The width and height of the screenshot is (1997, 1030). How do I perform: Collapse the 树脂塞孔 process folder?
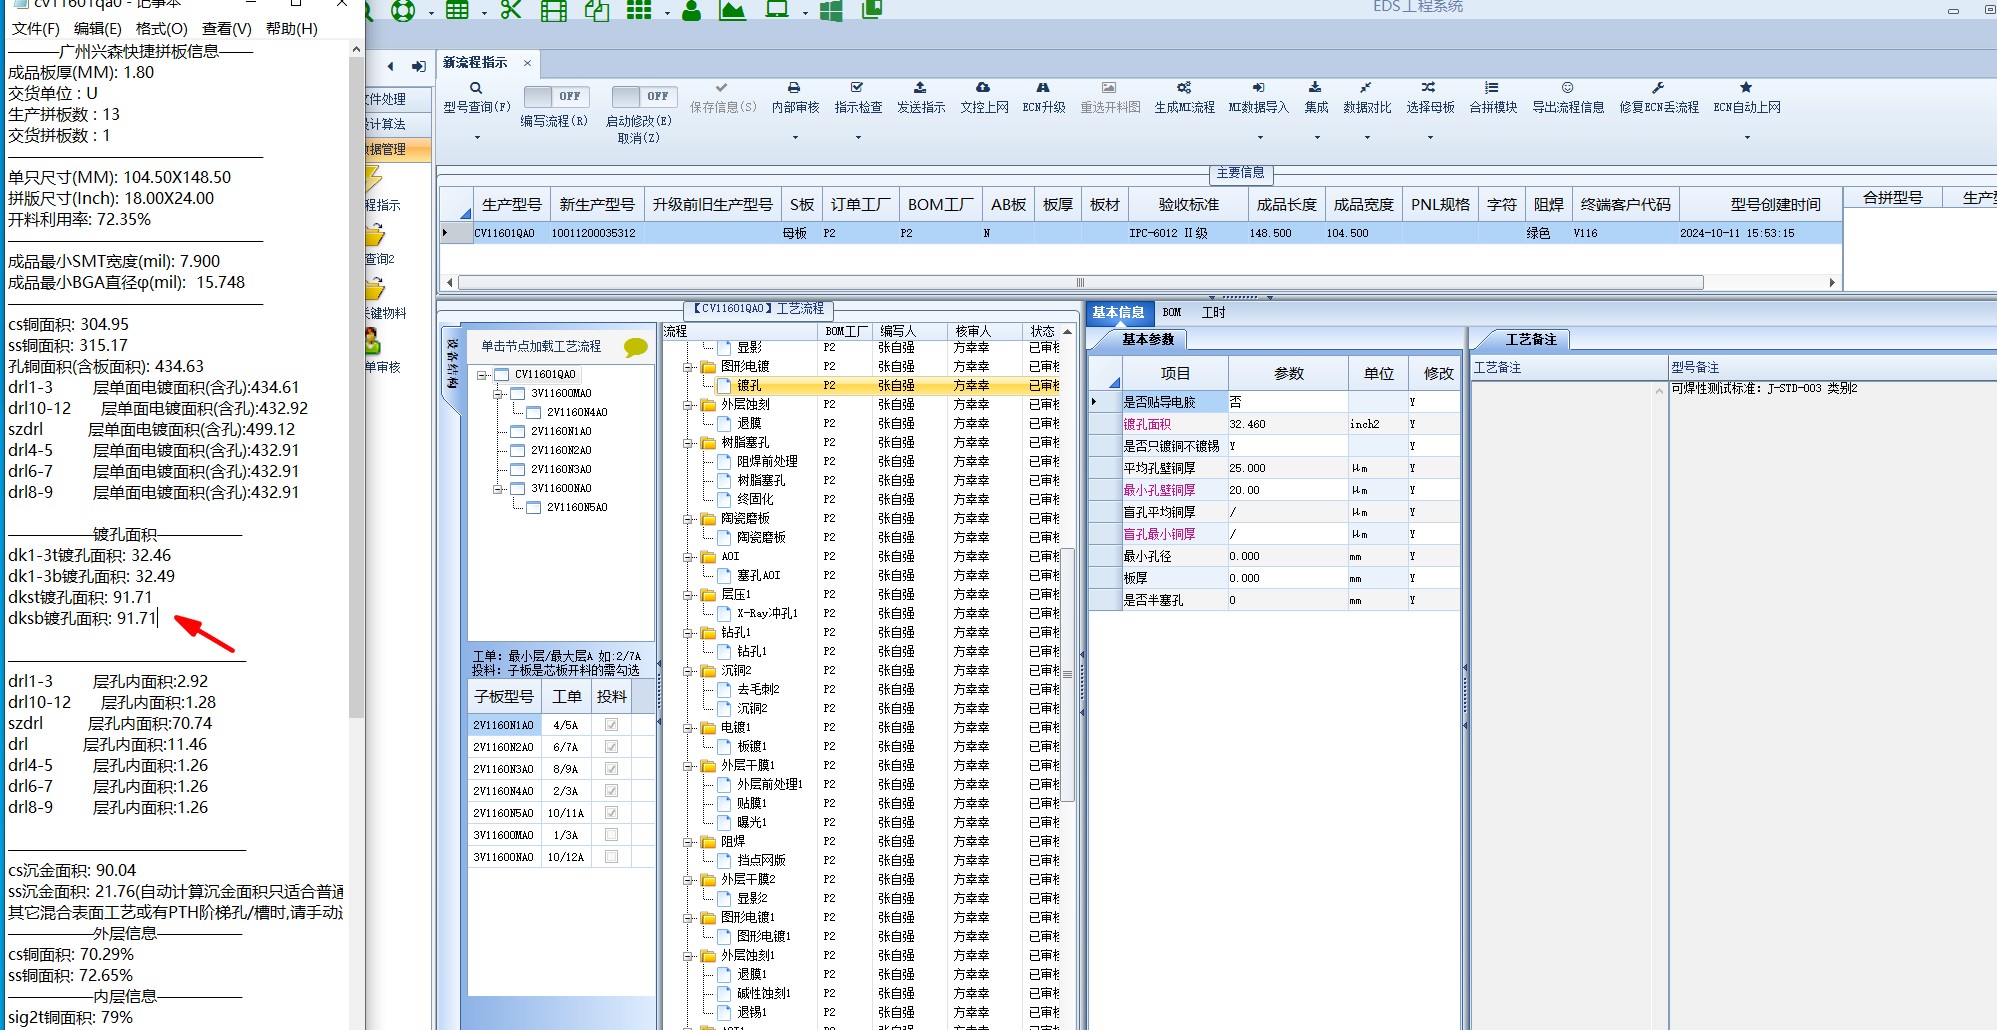688,443
